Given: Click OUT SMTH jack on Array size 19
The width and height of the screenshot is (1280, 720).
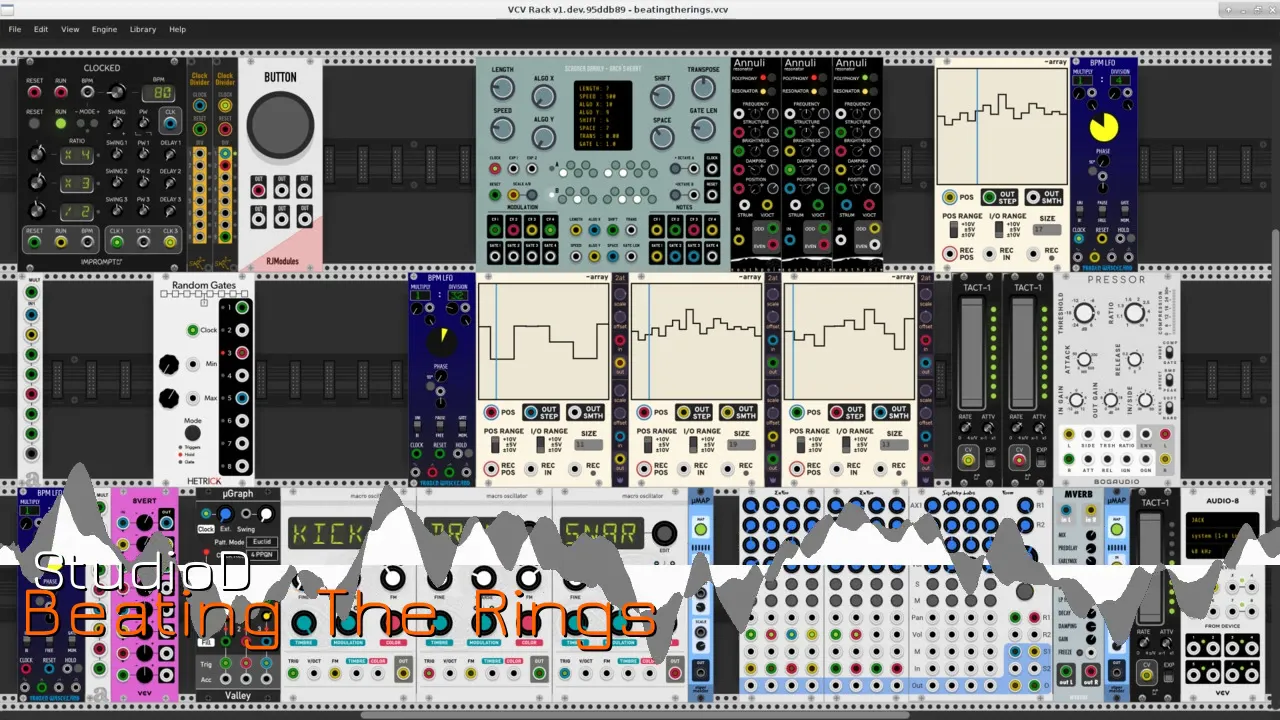Looking at the screenshot, I should [x=728, y=413].
